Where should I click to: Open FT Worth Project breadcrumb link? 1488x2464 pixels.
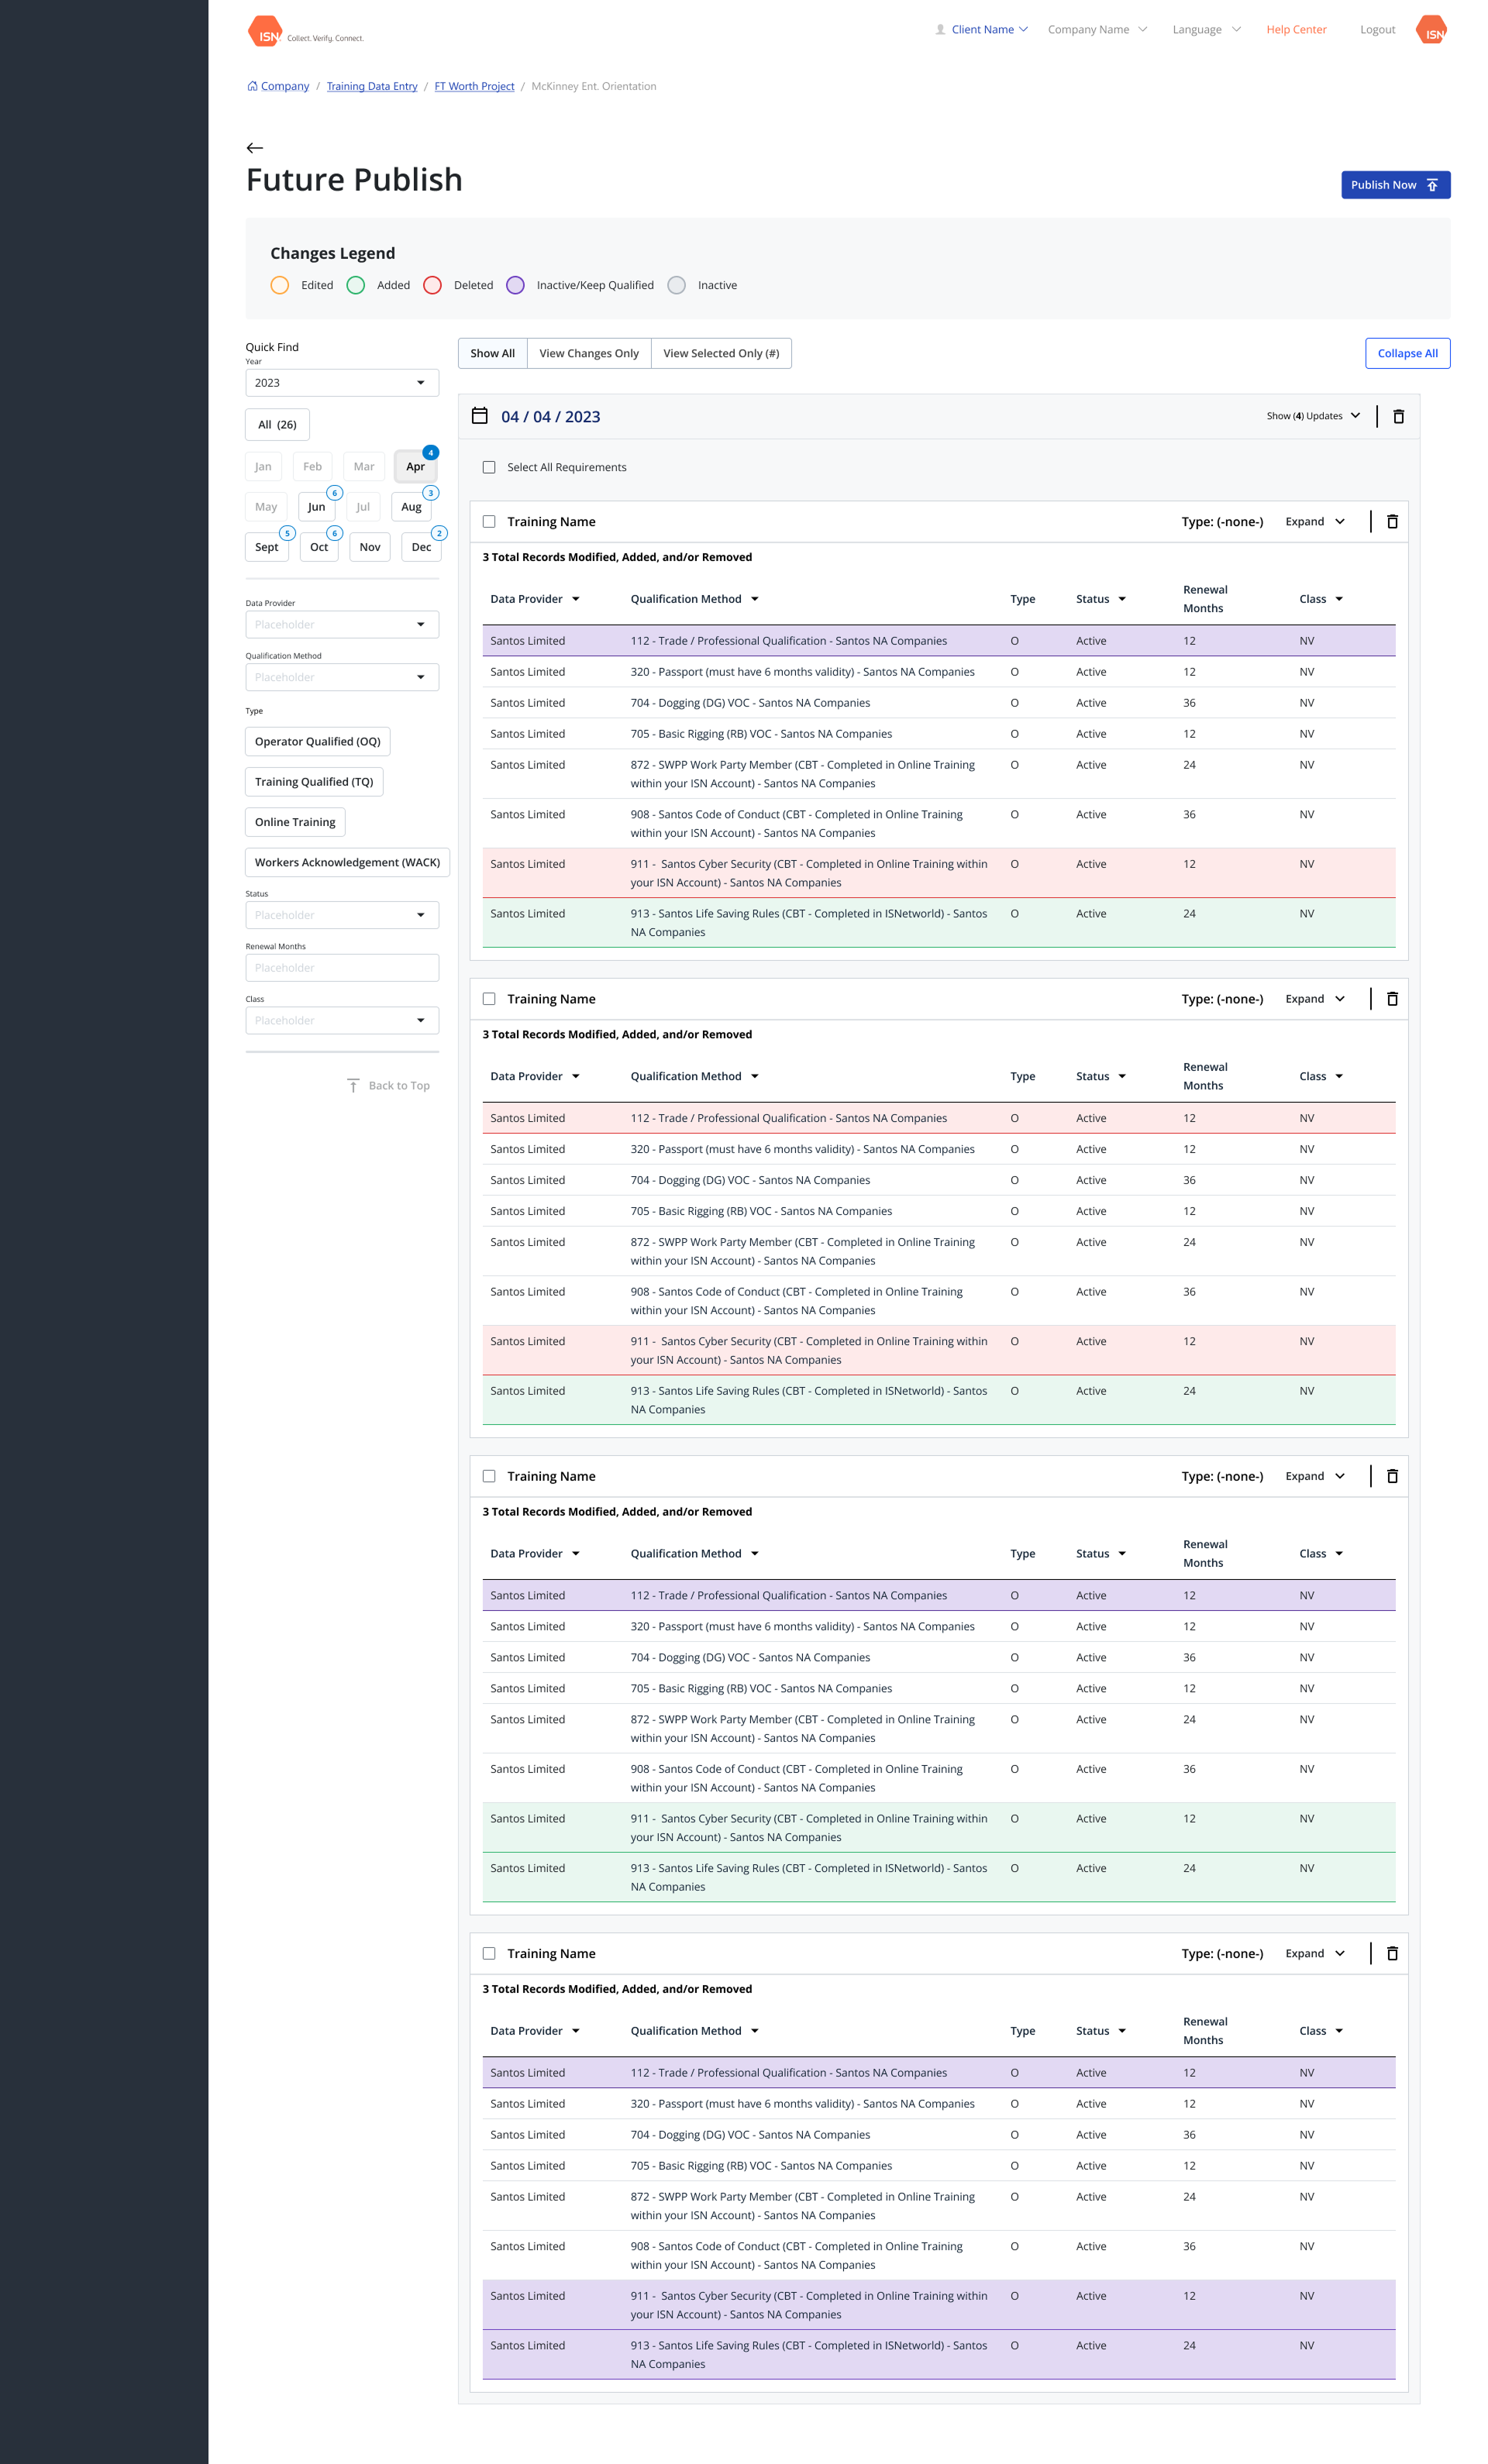point(474,86)
